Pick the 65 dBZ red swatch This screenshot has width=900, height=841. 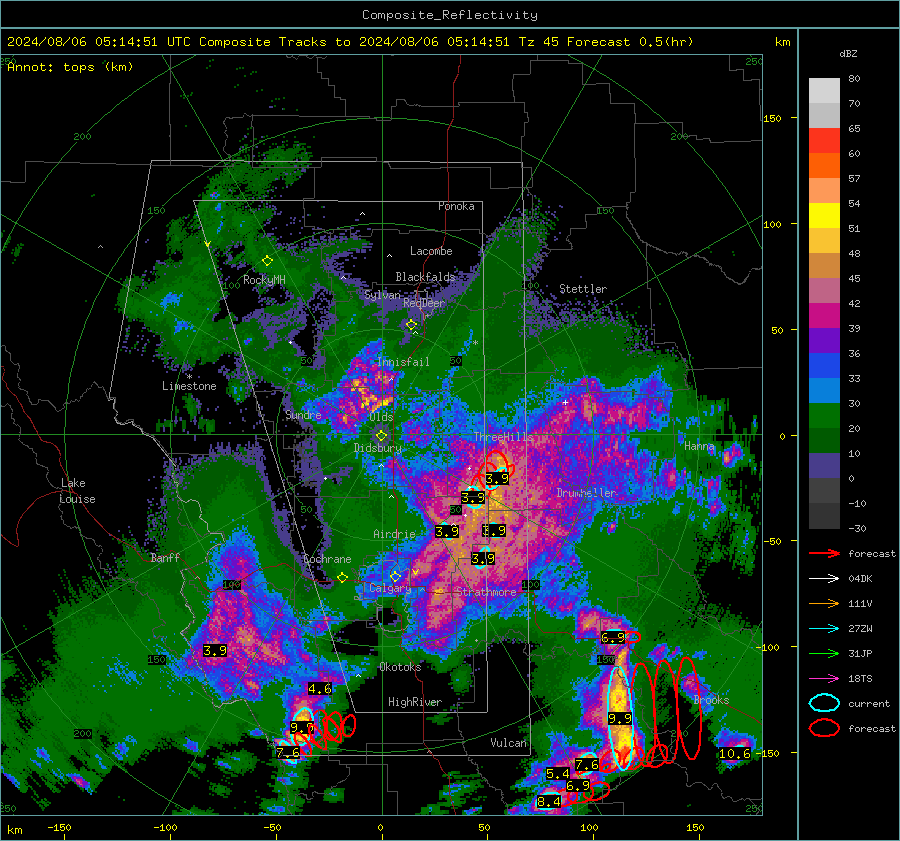(824, 140)
